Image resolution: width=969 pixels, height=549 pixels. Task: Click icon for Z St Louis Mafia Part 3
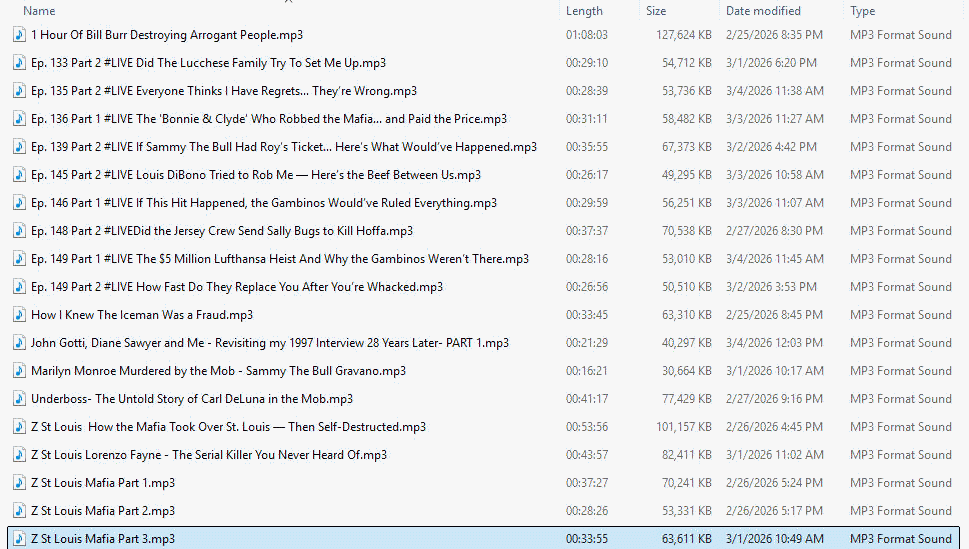[19, 539]
